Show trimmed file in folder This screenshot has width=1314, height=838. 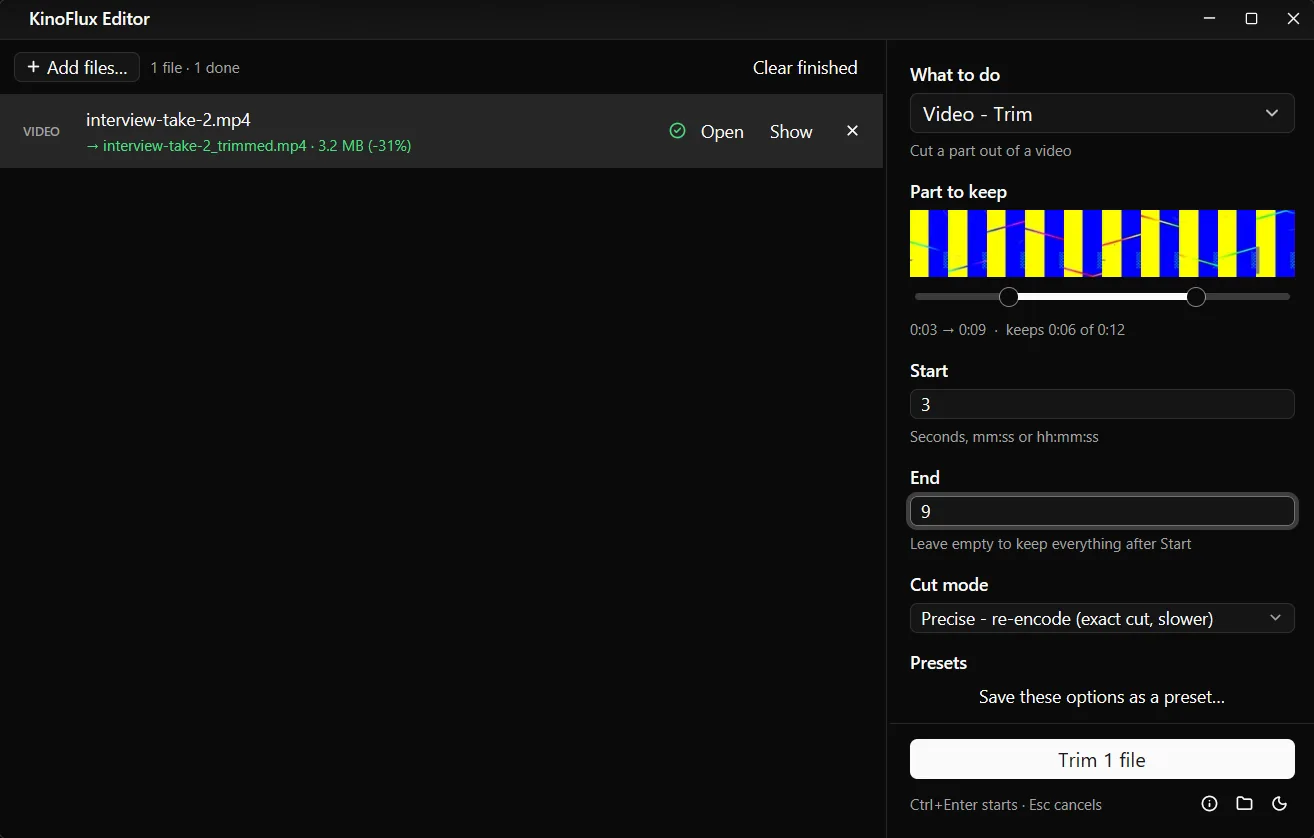pyautogui.click(x=791, y=131)
